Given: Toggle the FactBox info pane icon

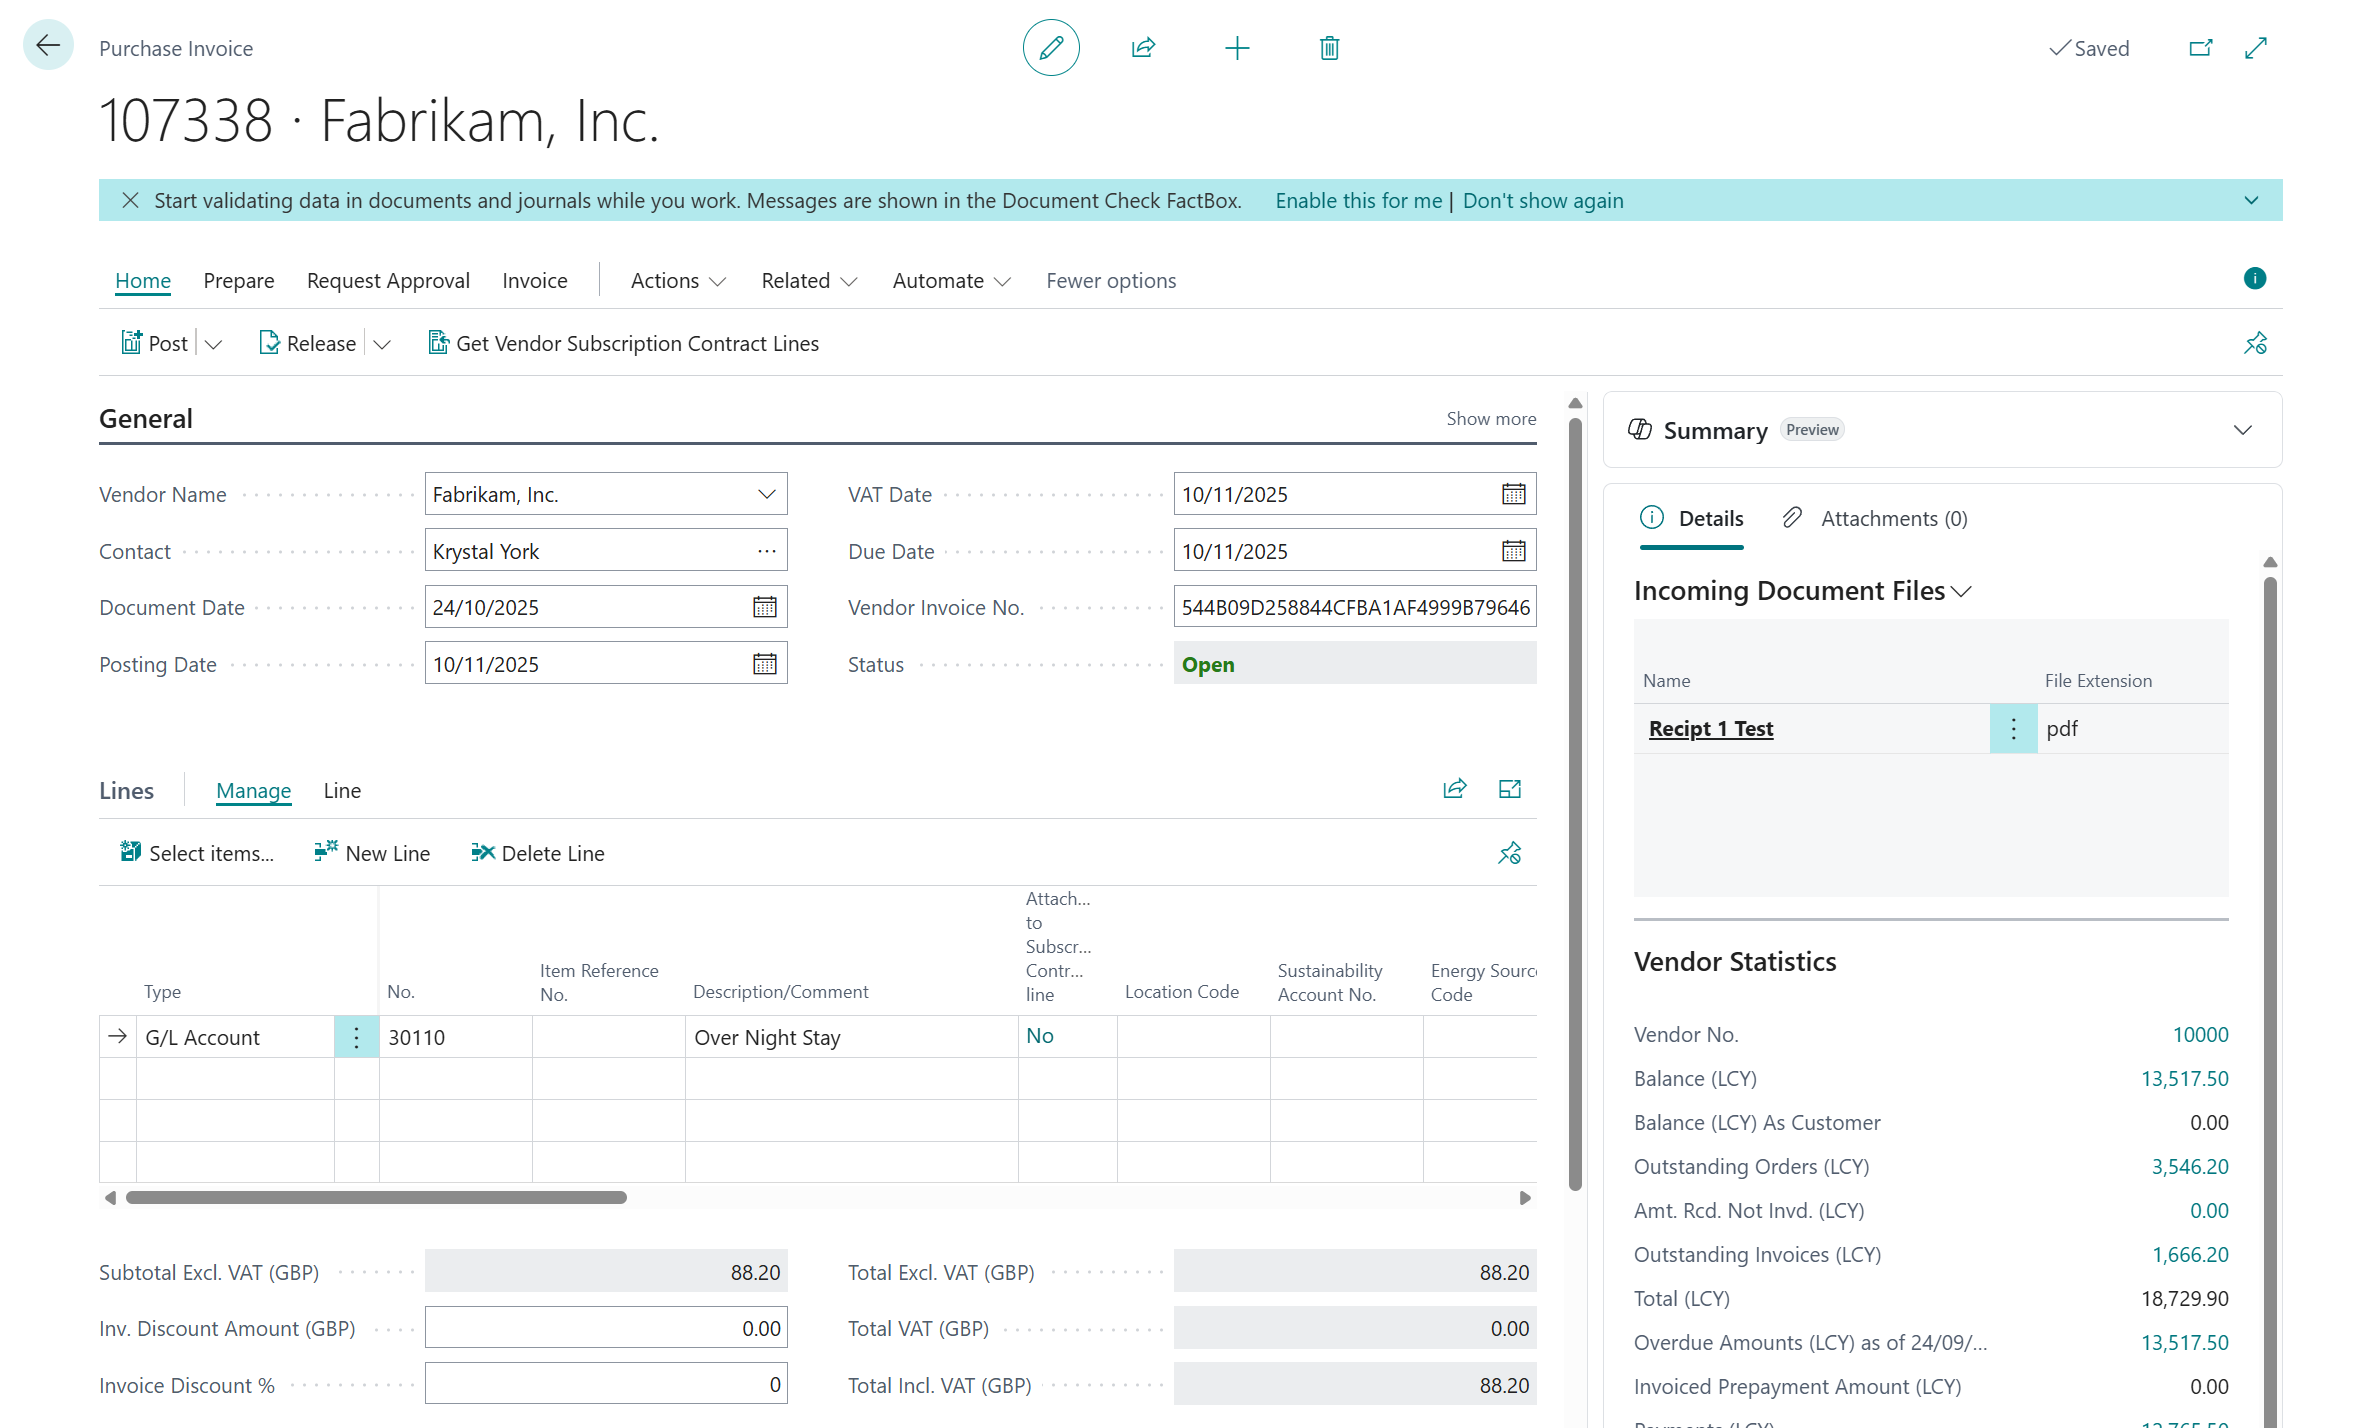Looking at the screenshot, I should [x=2254, y=279].
